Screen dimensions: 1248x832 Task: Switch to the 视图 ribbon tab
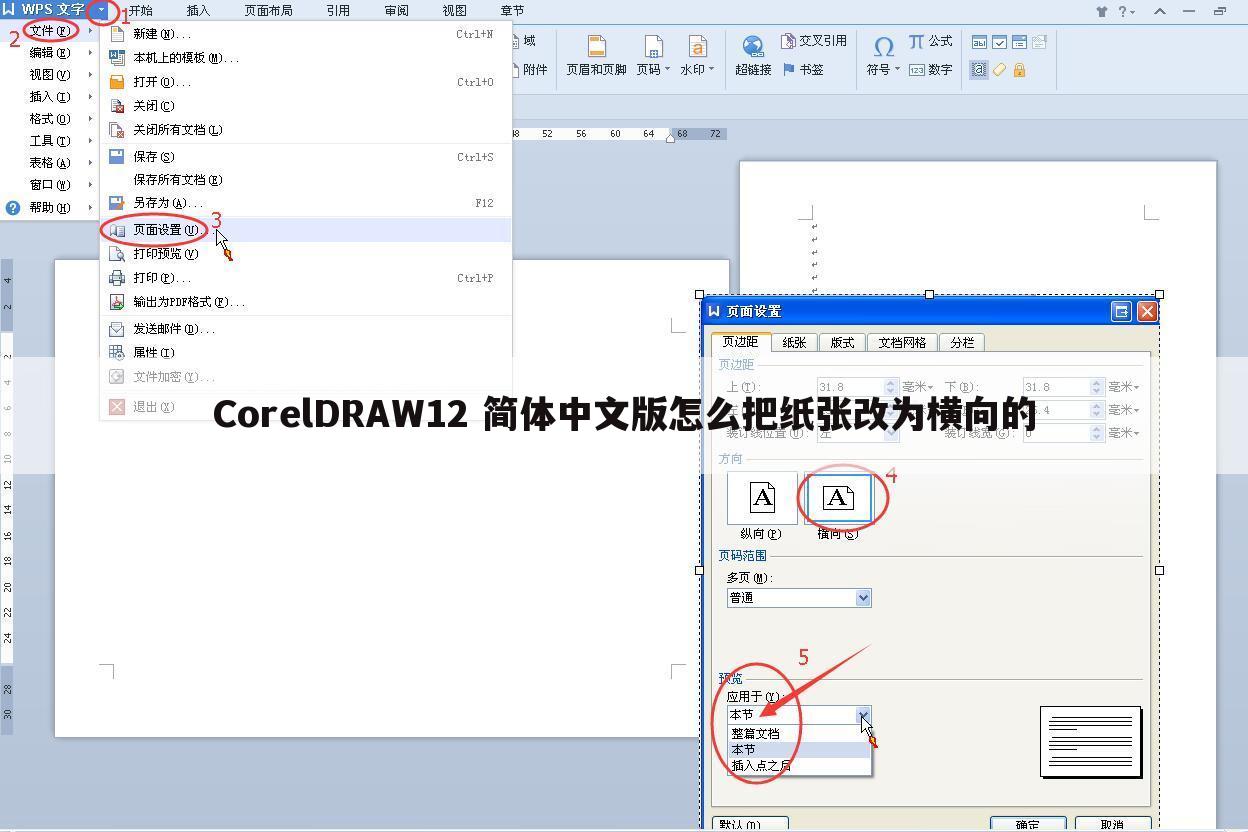click(x=454, y=11)
